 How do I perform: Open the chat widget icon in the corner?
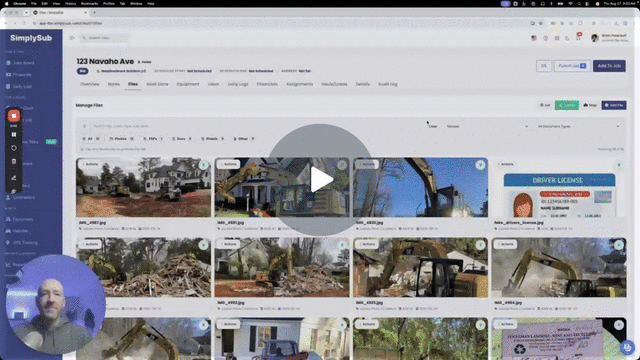coord(627,347)
